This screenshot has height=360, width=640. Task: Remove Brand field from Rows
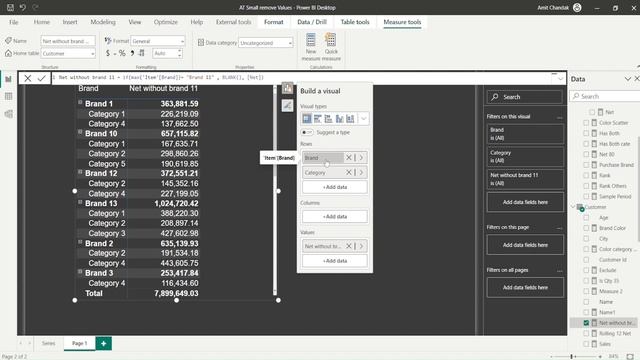pos(349,158)
